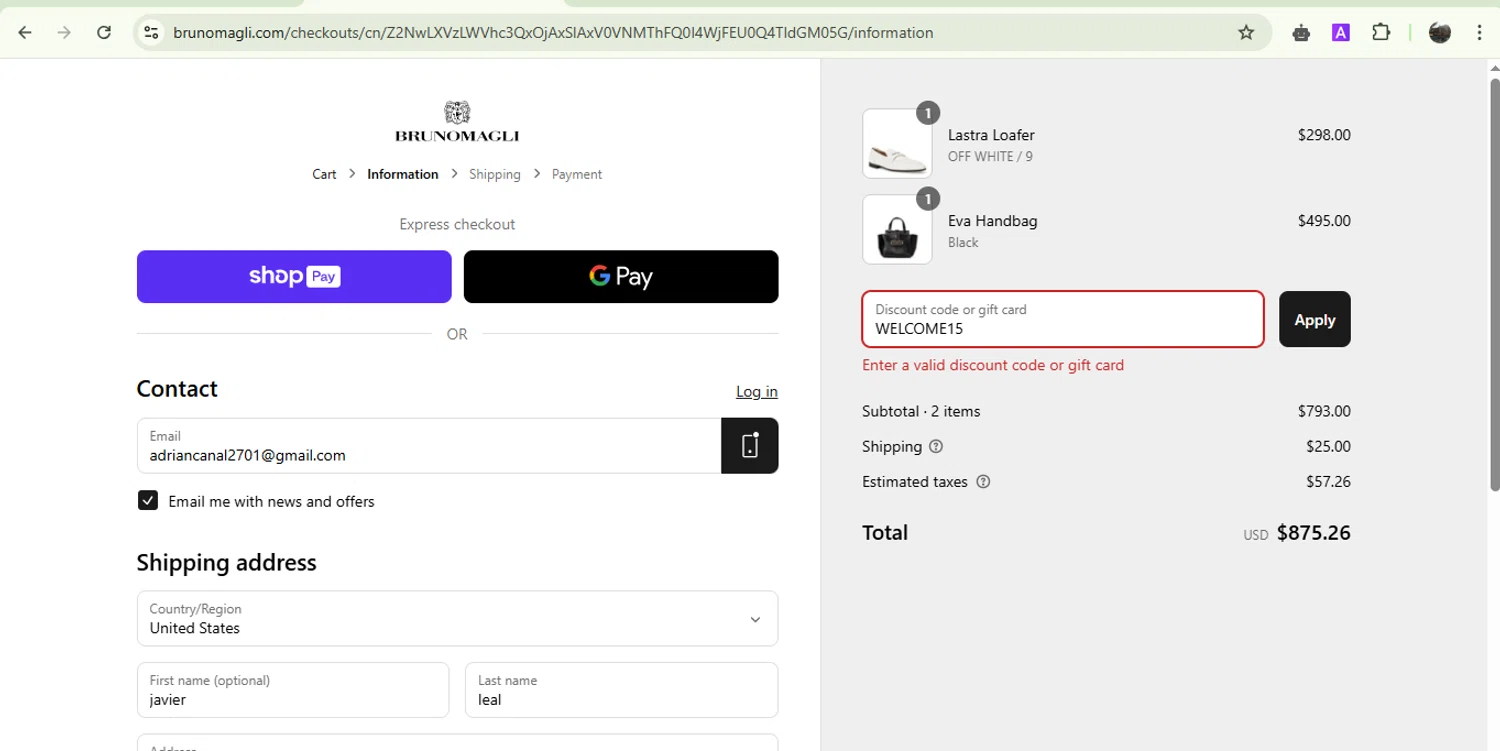
Task: Click the Email input field
Action: [x=429, y=445]
